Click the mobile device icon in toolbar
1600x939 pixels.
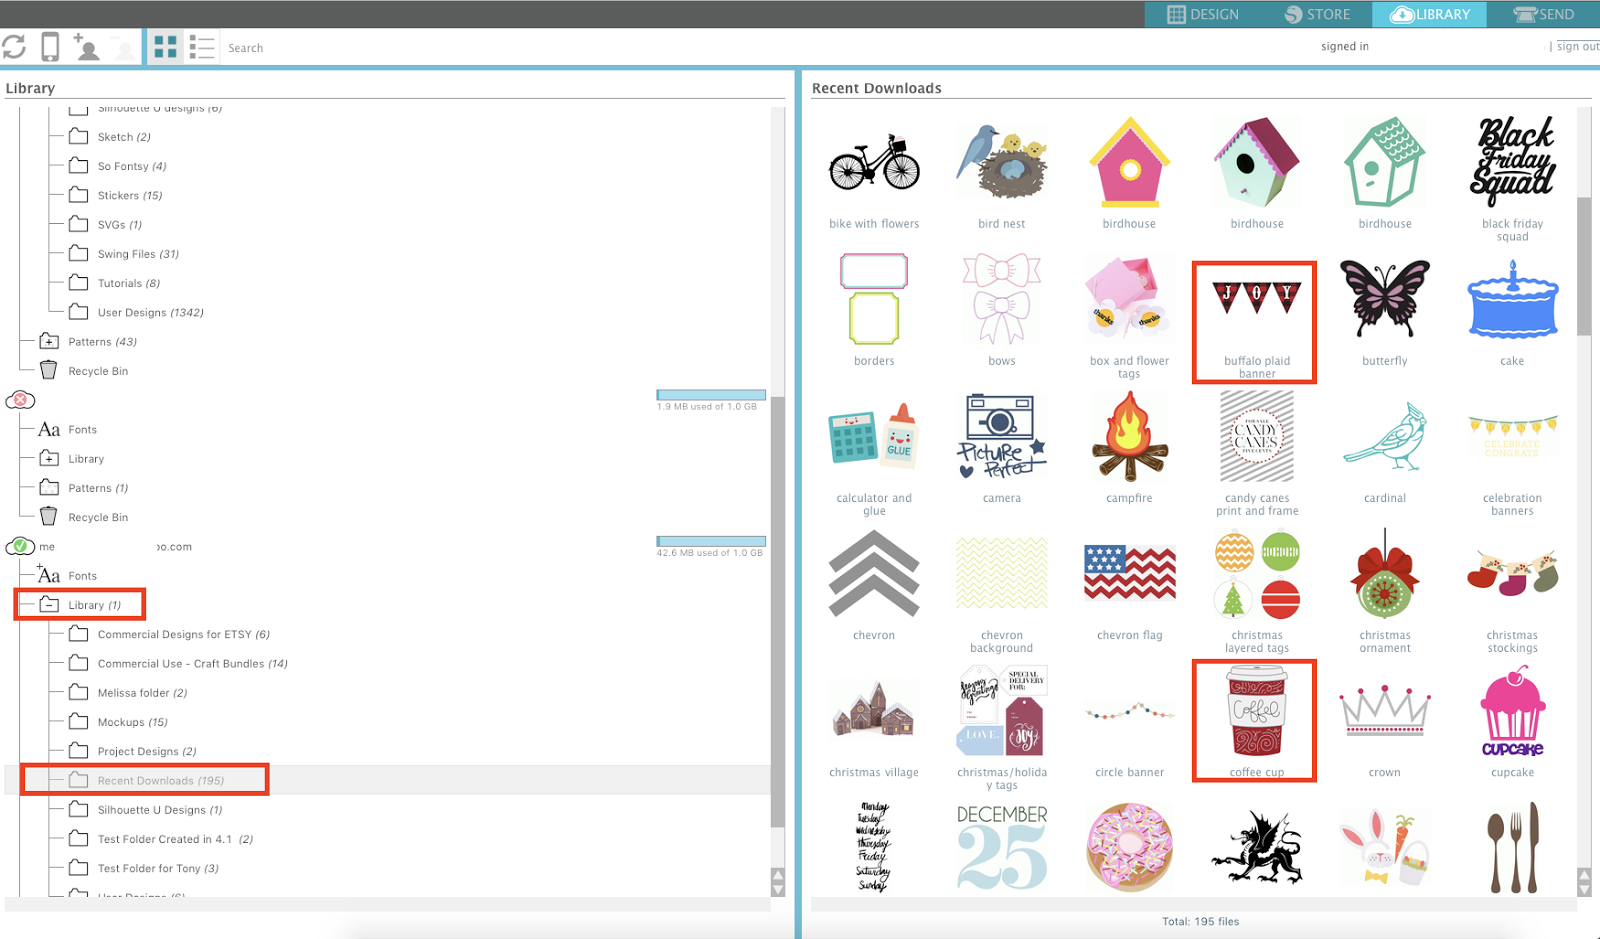point(50,47)
